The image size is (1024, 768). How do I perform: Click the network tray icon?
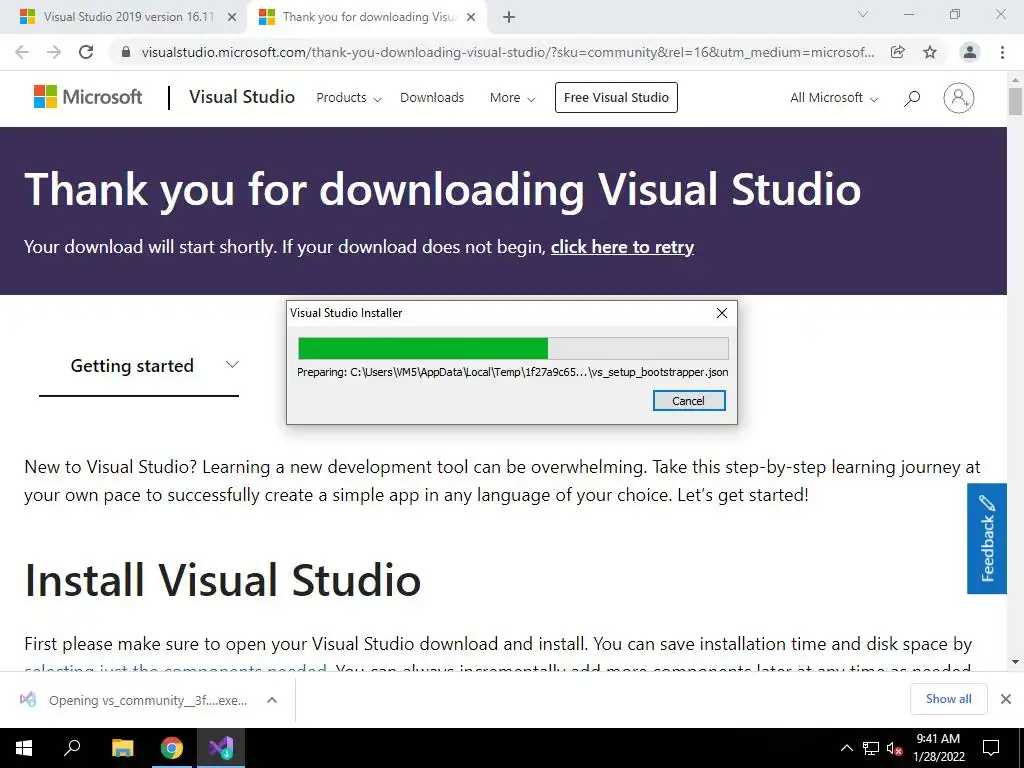(871, 748)
